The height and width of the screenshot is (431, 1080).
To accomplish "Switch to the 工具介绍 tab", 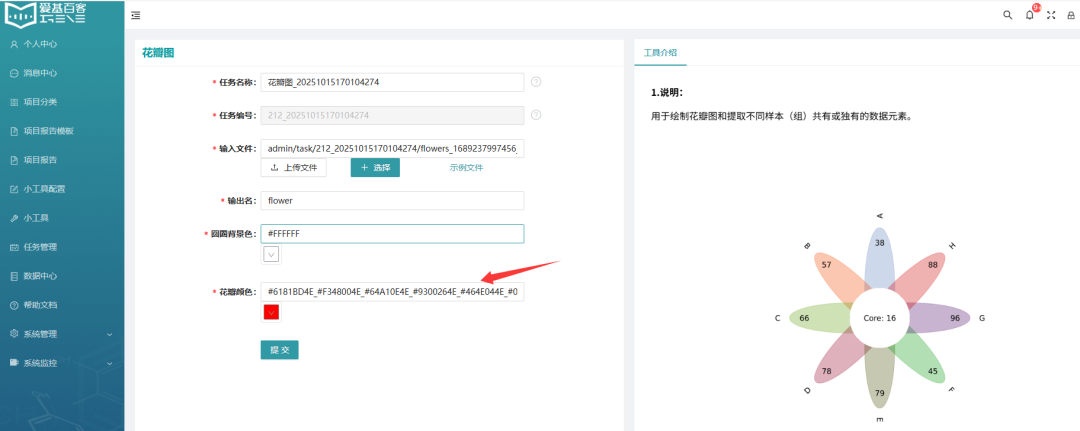I will click(x=660, y=52).
